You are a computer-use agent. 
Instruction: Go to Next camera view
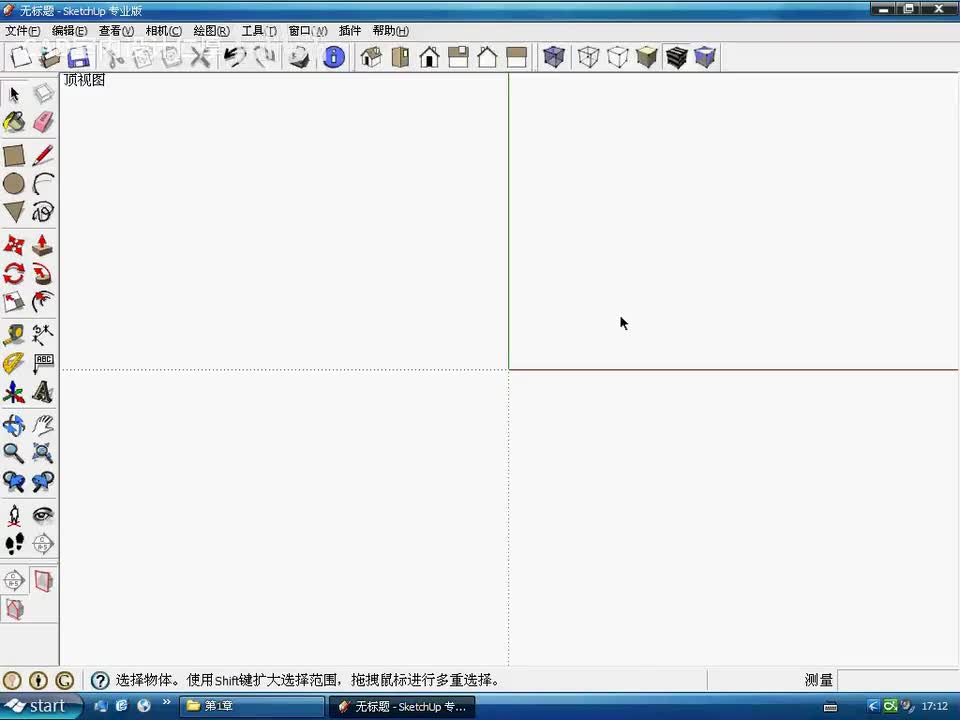point(43,482)
